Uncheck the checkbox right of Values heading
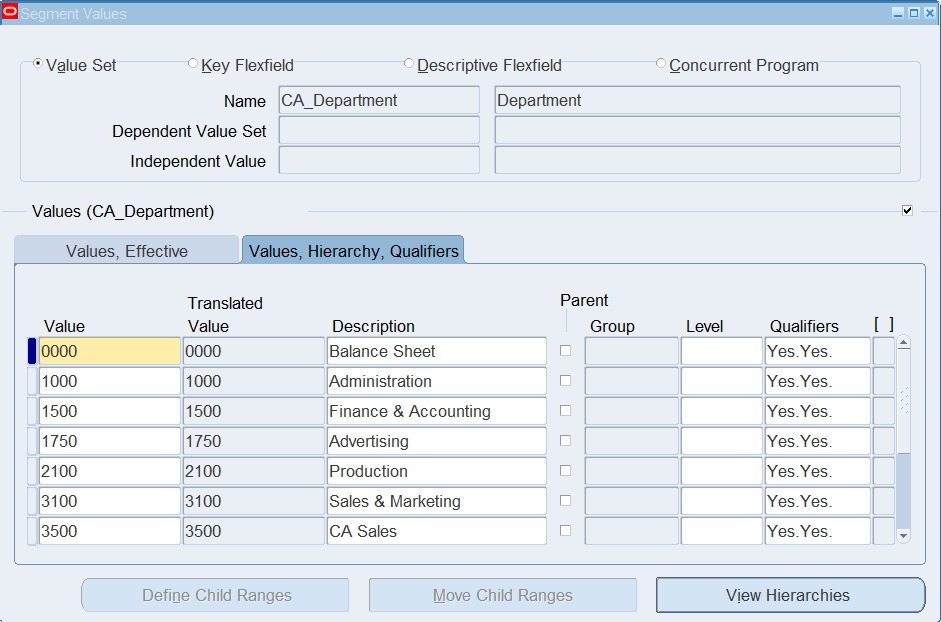Screen dimensions: 941x622 [907, 210]
